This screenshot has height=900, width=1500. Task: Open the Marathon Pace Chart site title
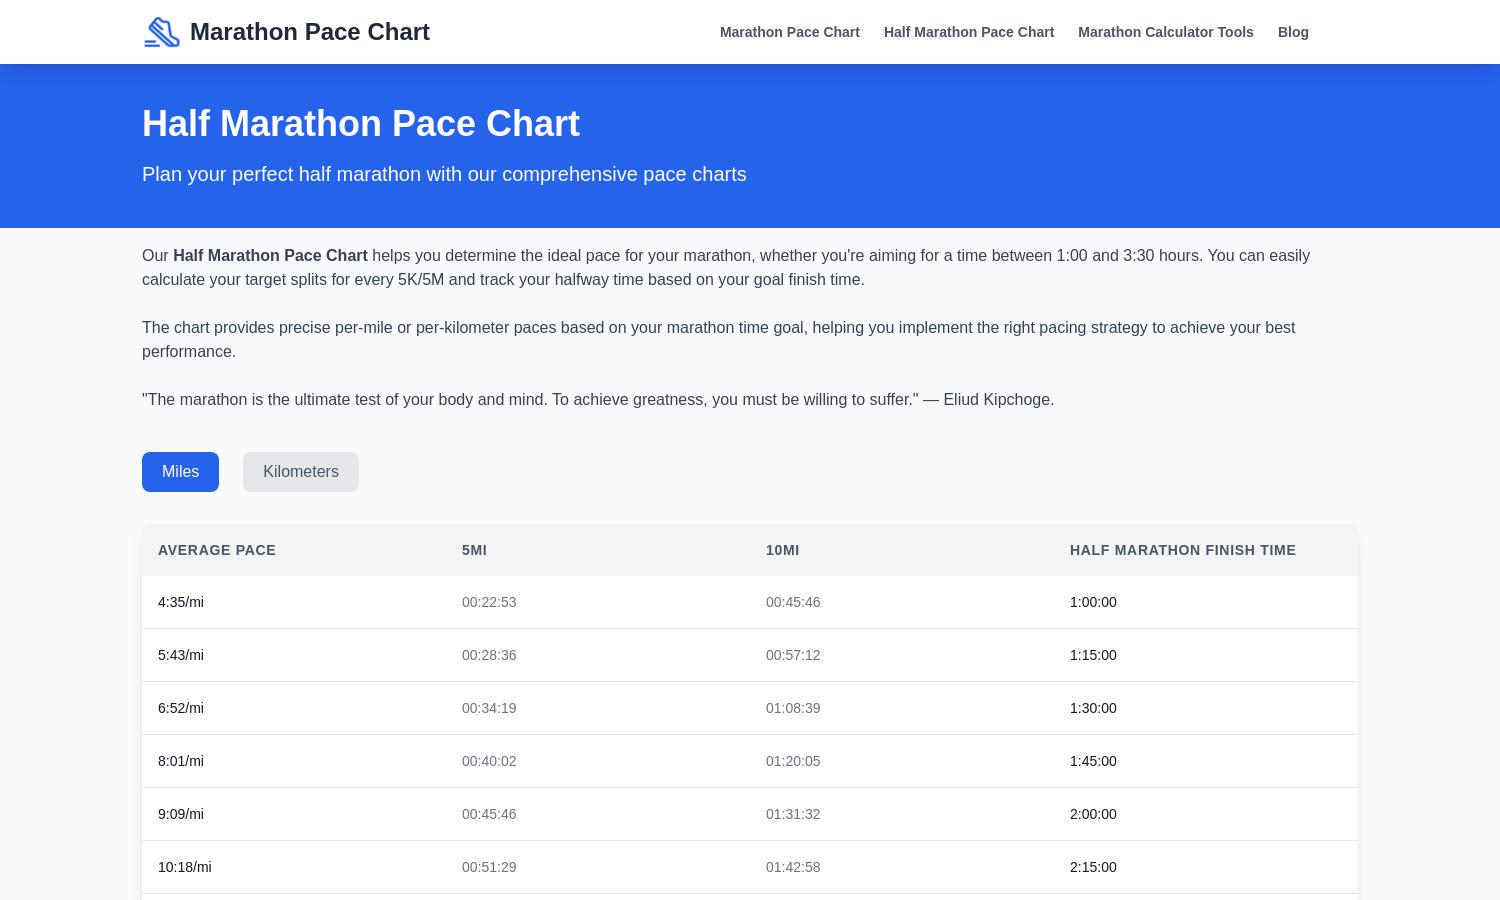coord(310,32)
